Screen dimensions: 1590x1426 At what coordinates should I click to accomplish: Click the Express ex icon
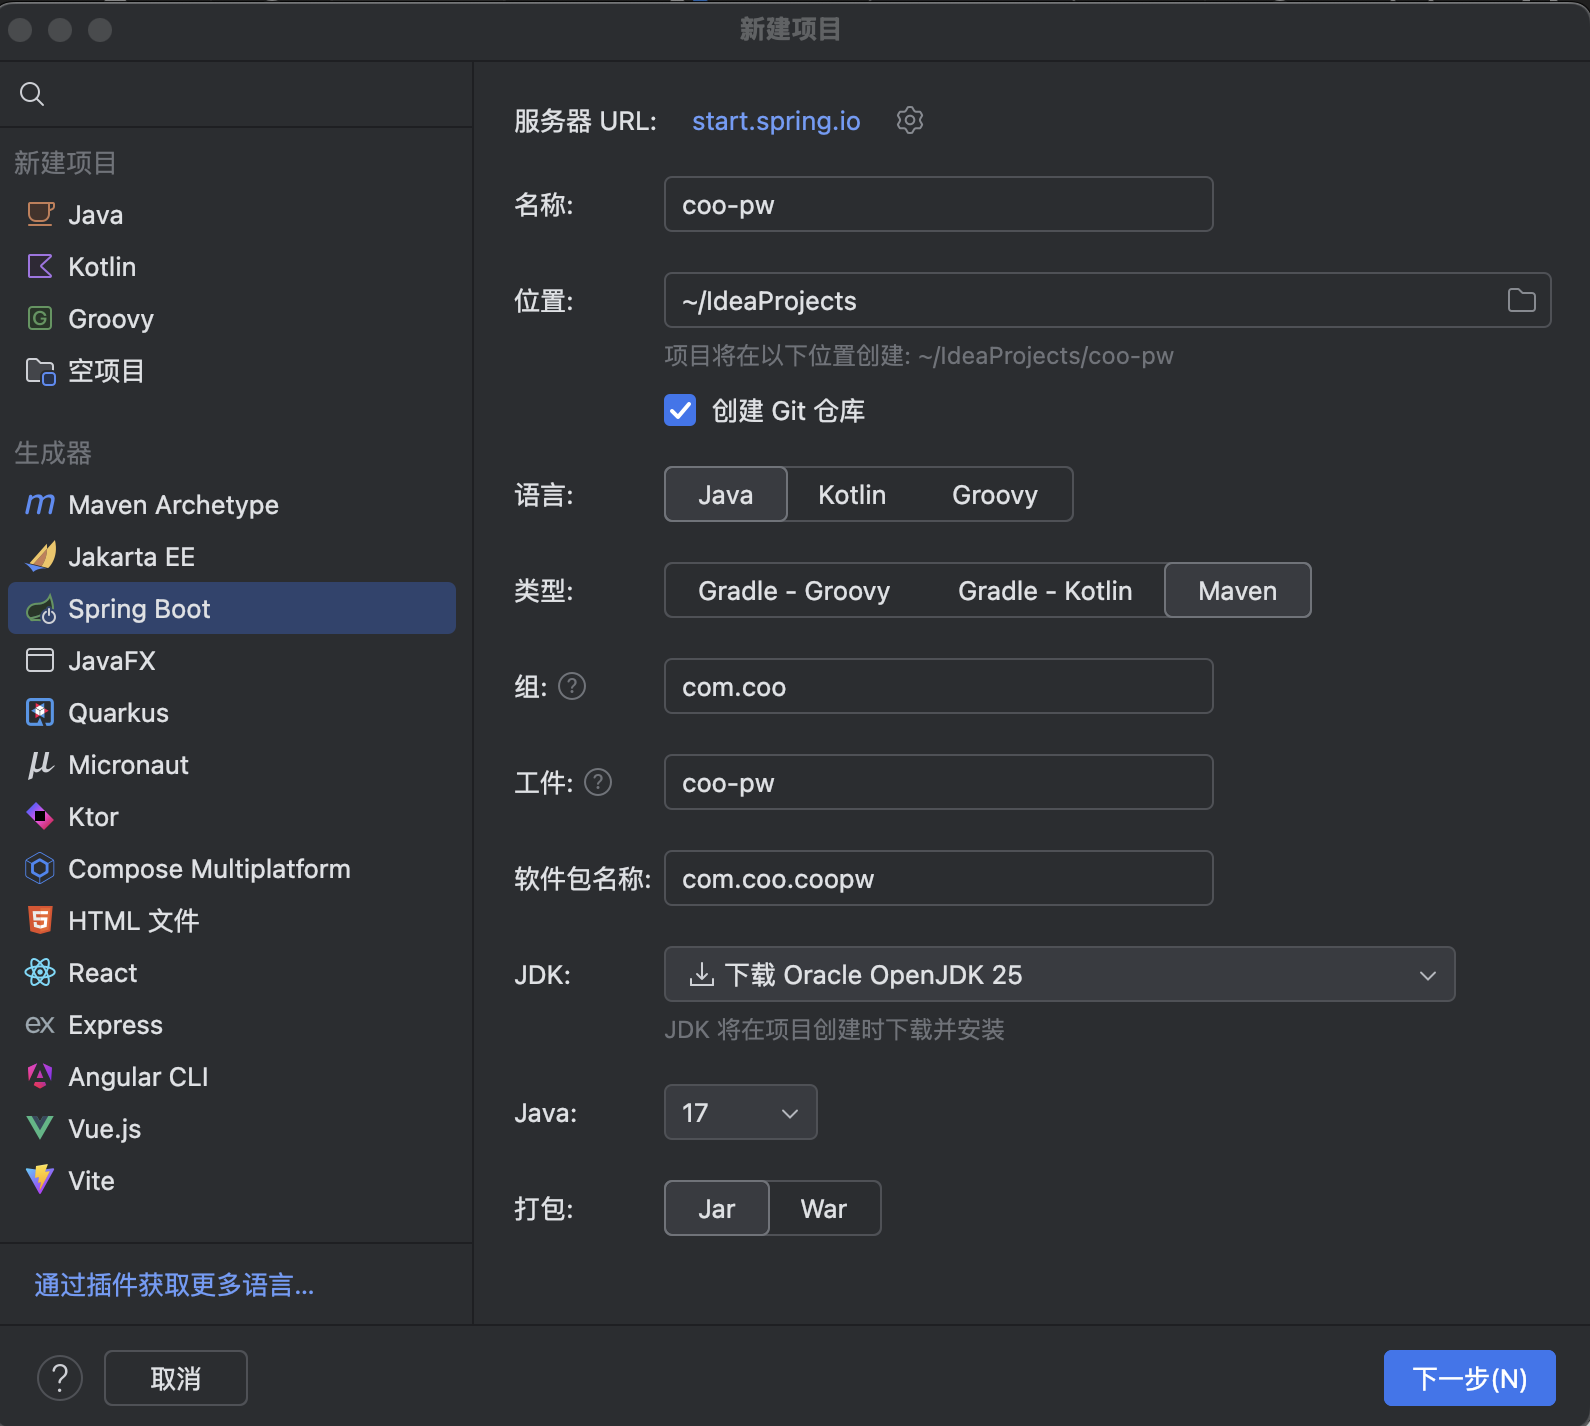tap(40, 1024)
